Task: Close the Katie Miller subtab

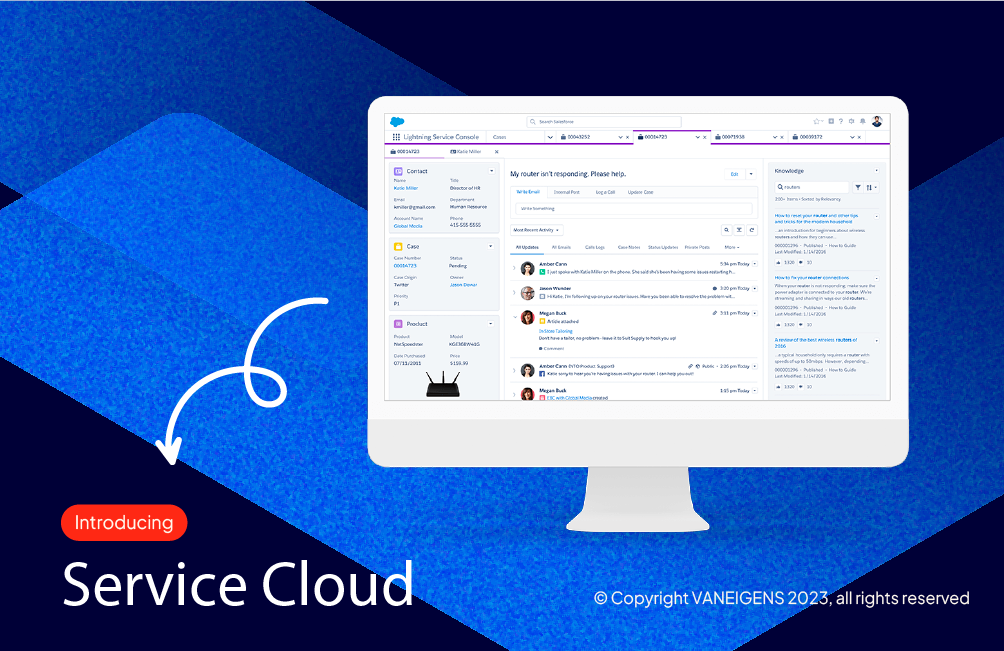Action: pos(496,152)
